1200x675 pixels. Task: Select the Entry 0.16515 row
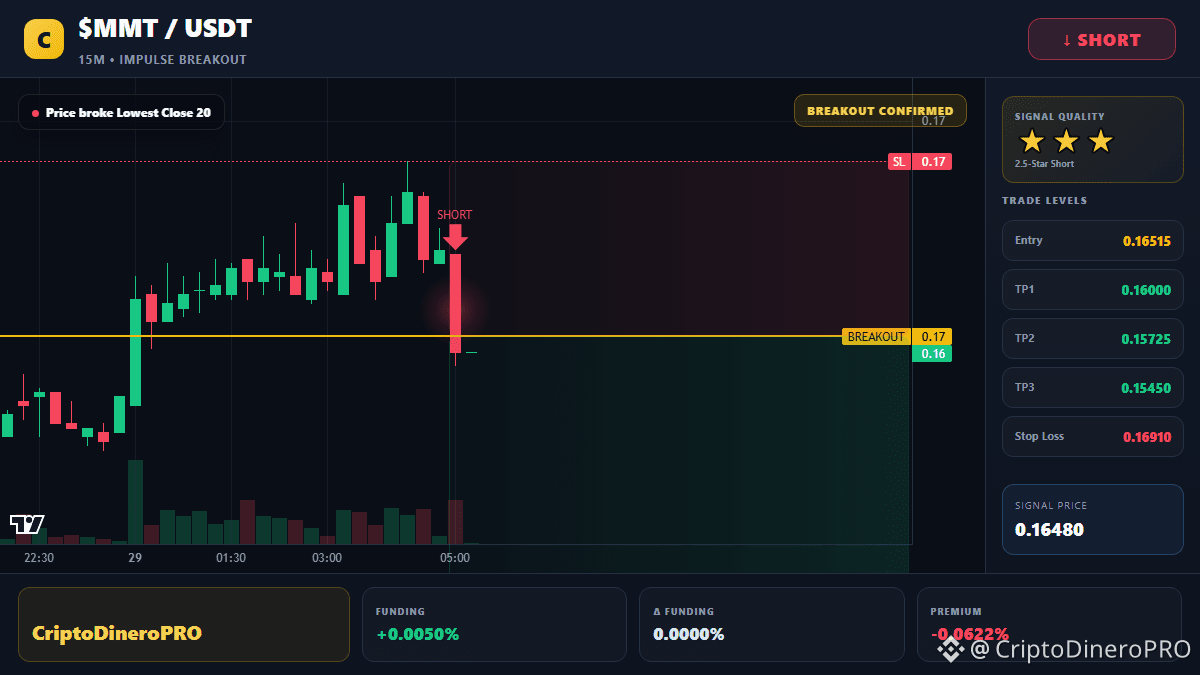click(1092, 240)
